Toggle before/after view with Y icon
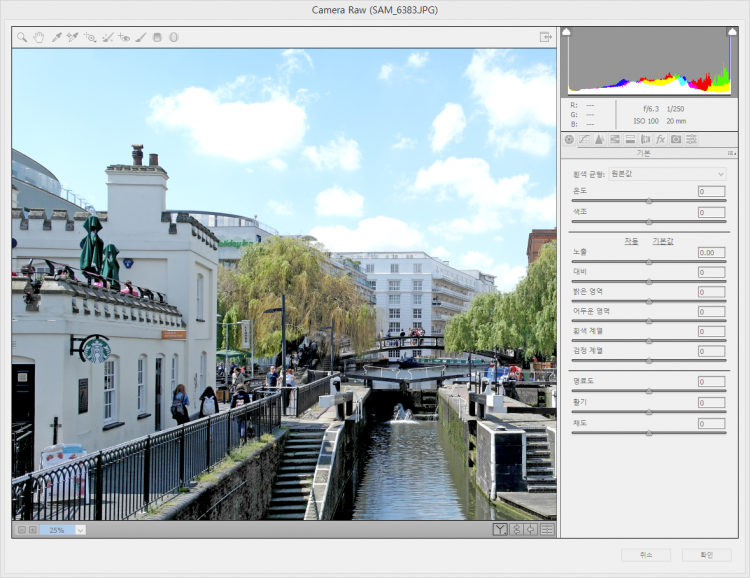750x578 pixels. [500, 529]
